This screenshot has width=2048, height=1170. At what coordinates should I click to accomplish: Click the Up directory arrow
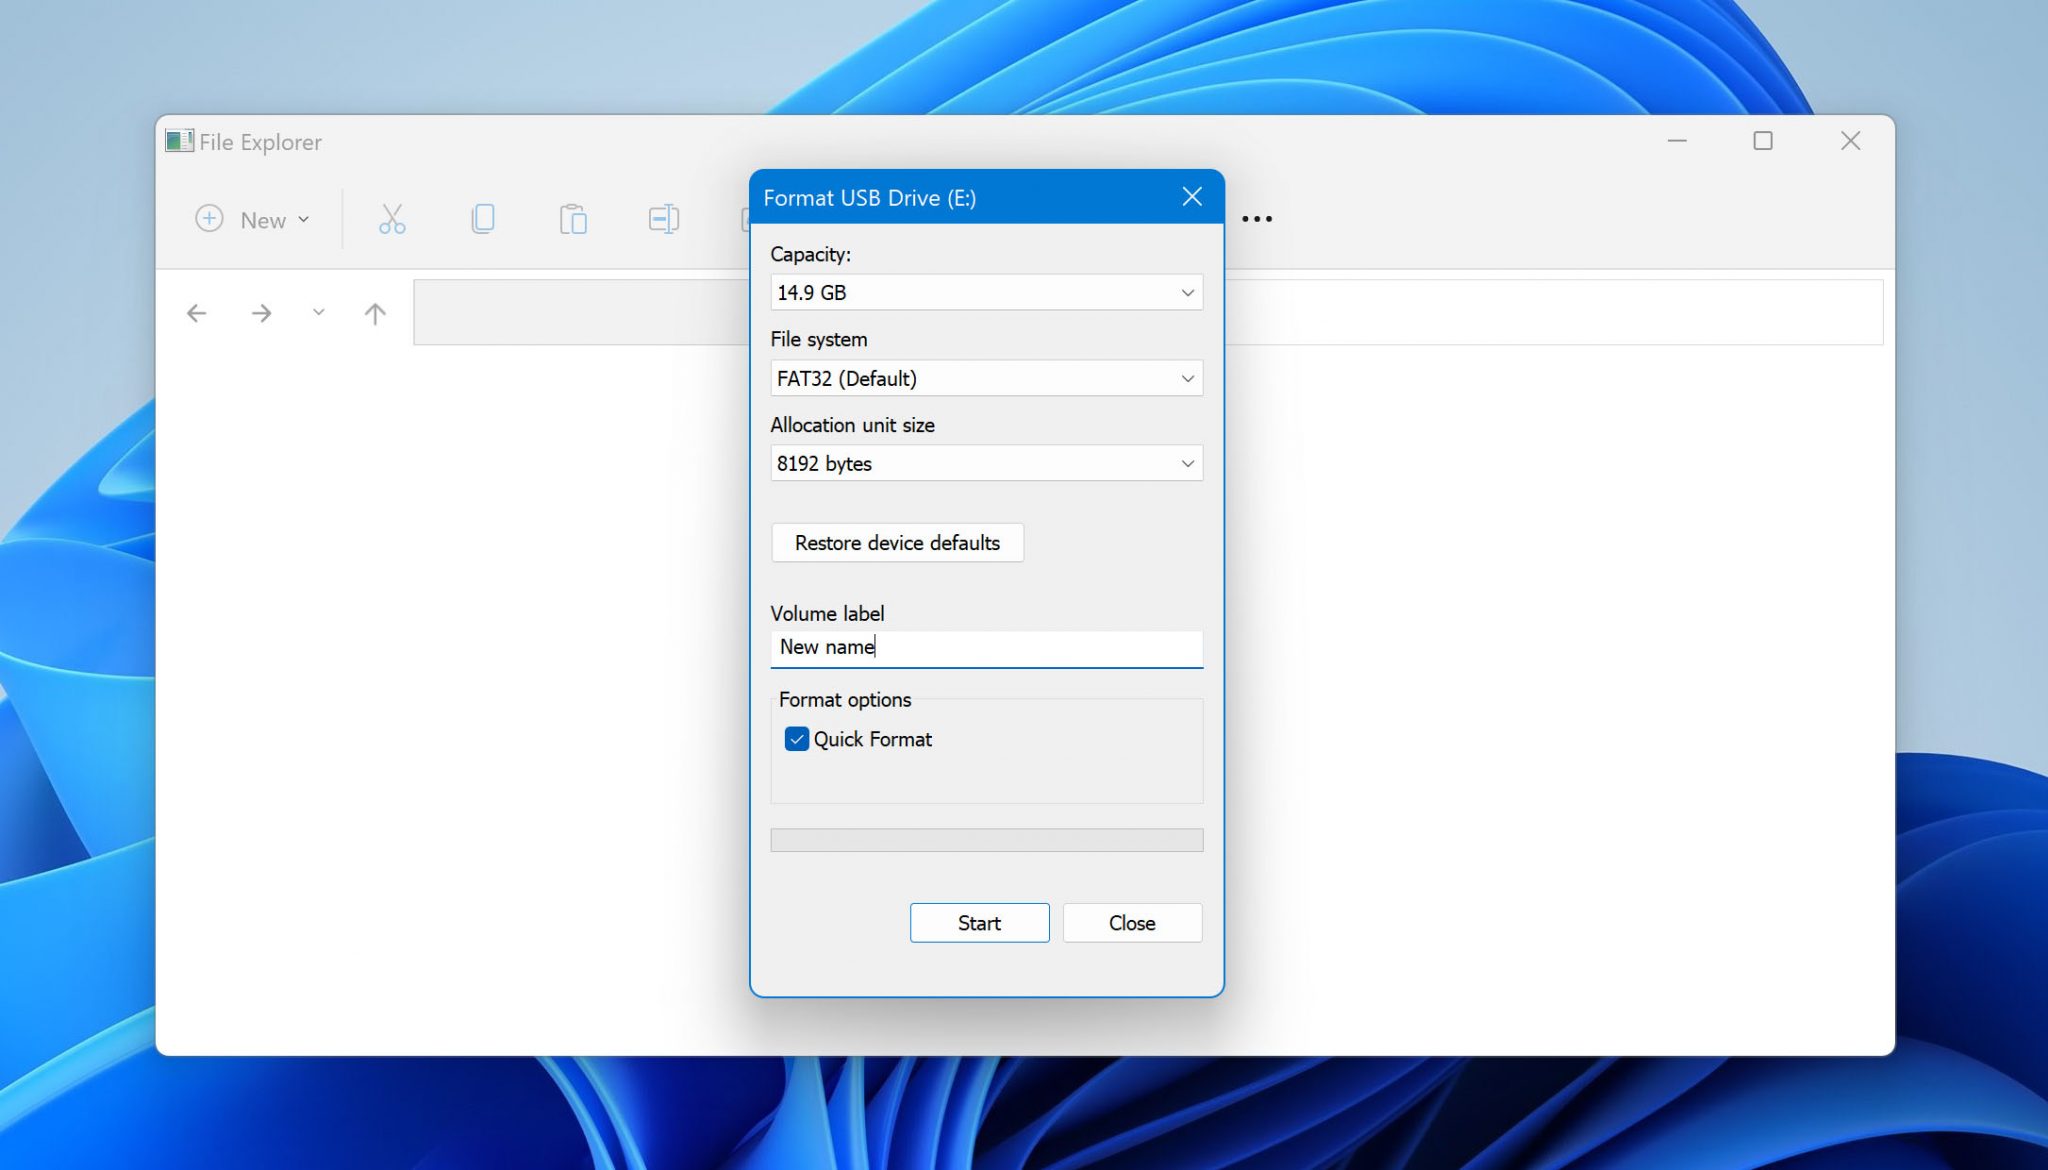click(376, 312)
